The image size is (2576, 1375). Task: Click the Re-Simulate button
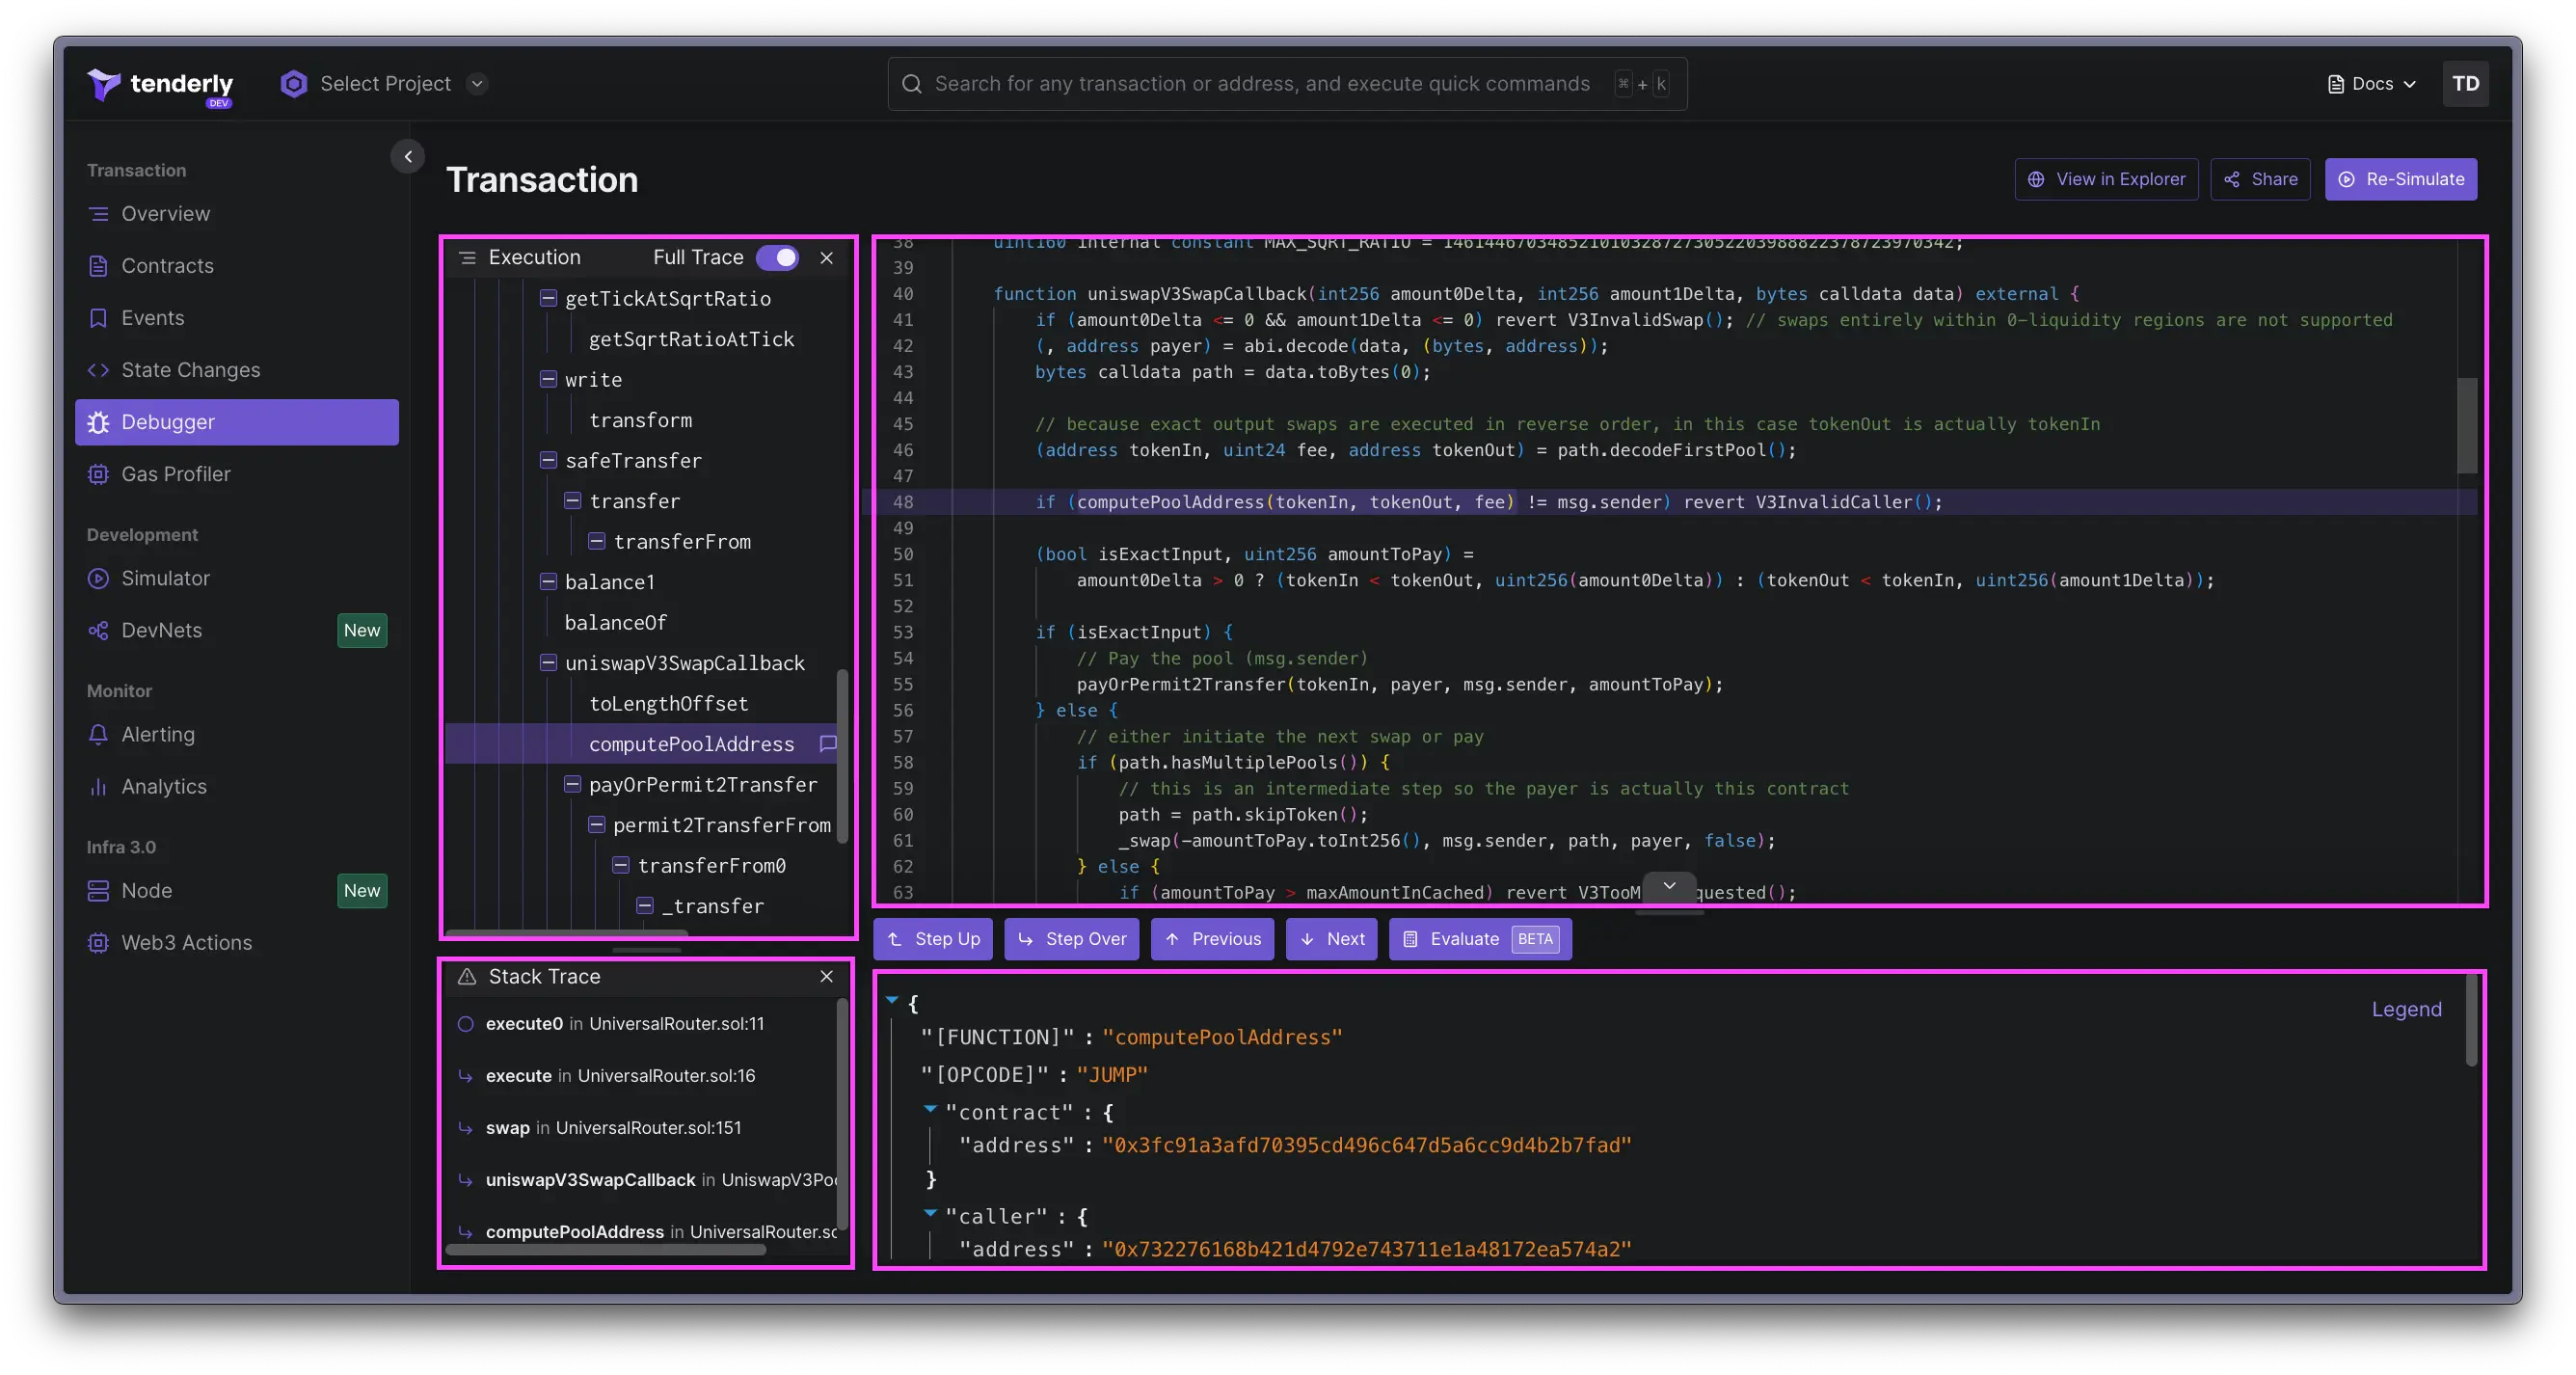(x=2400, y=179)
